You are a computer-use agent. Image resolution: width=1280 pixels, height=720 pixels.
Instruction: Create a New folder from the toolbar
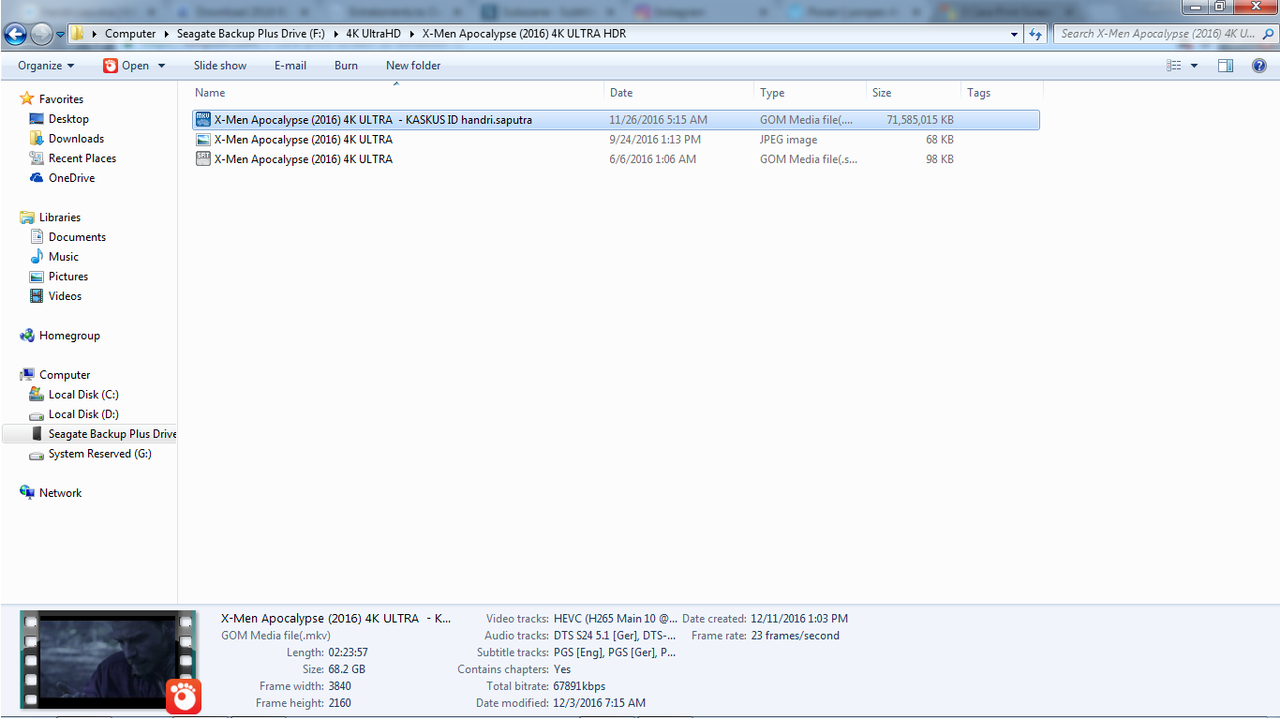(413, 65)
